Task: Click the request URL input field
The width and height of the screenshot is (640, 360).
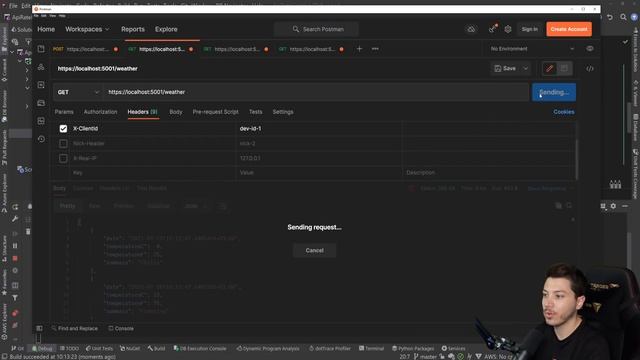Action: click(x=316, y=92)
